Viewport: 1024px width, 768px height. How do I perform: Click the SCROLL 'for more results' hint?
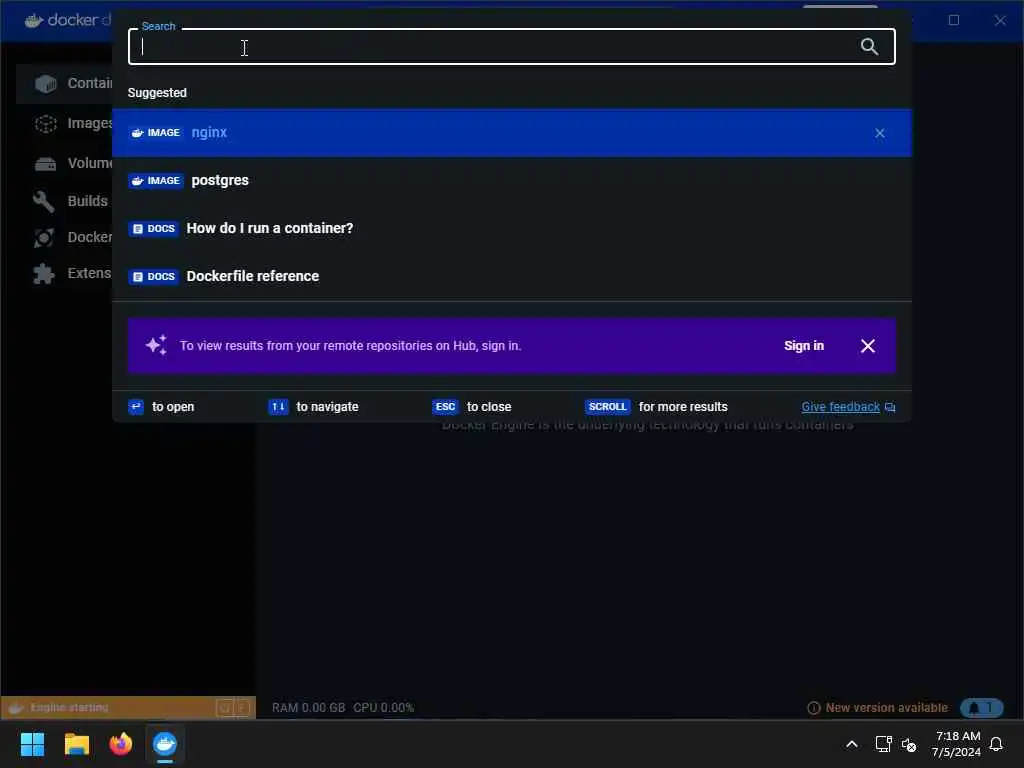(656, 407)
